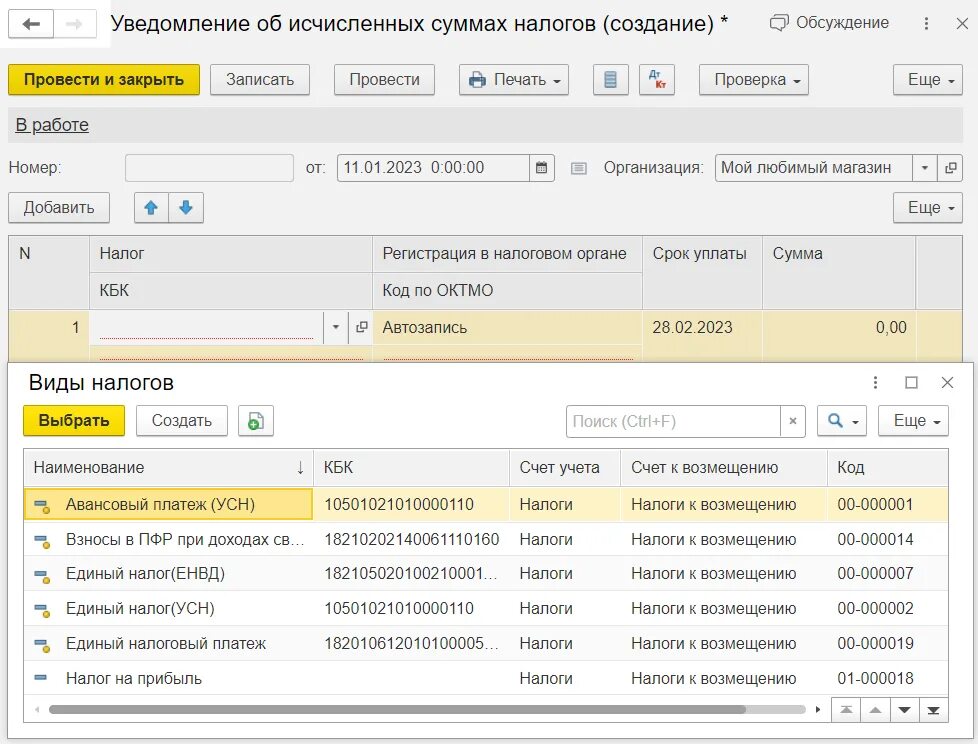The image size is (978, 744).
Task: Expand the Проверка dropdown
Action: pos(753,80)
